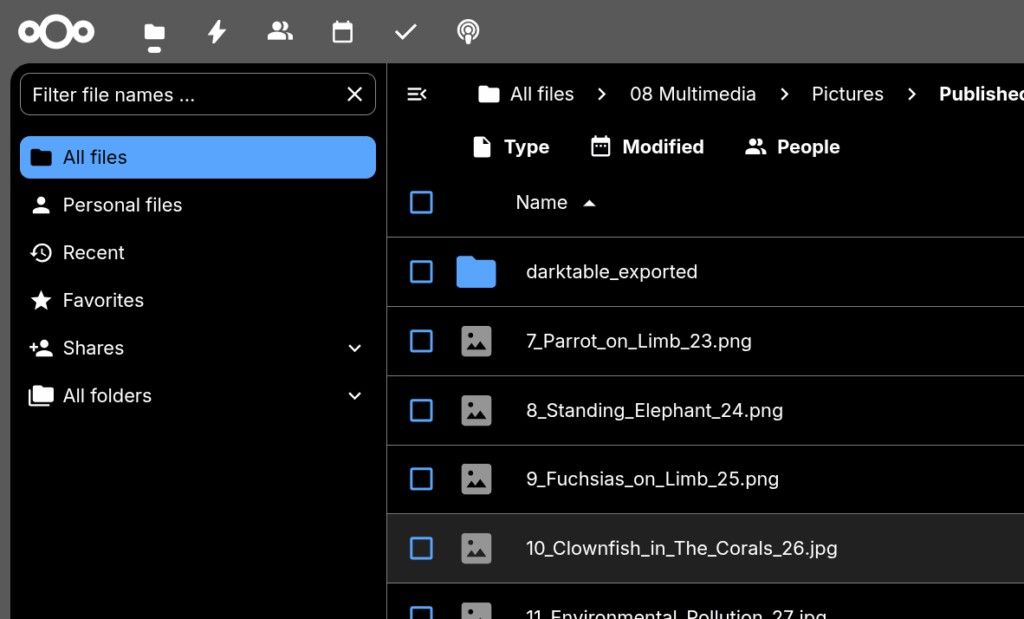Collapse the navigation sidebar toggle icon

(x=417, y=94)
